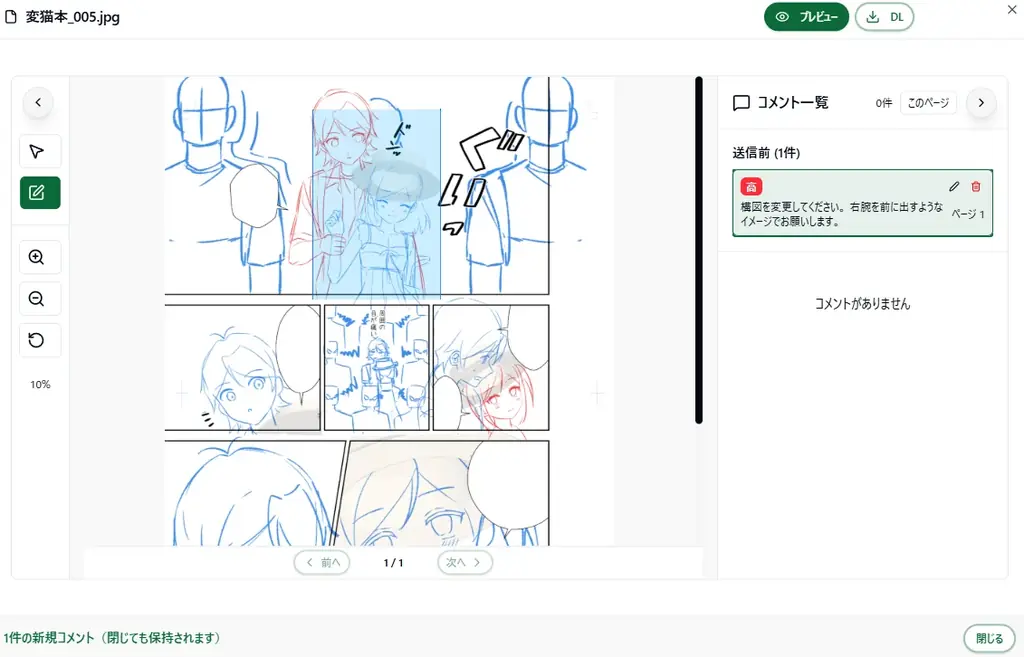The width and height of the screenshot is (1024, 657).
Task: Toggle プレビュー preview mode
Action: click(x=806, y=17)
